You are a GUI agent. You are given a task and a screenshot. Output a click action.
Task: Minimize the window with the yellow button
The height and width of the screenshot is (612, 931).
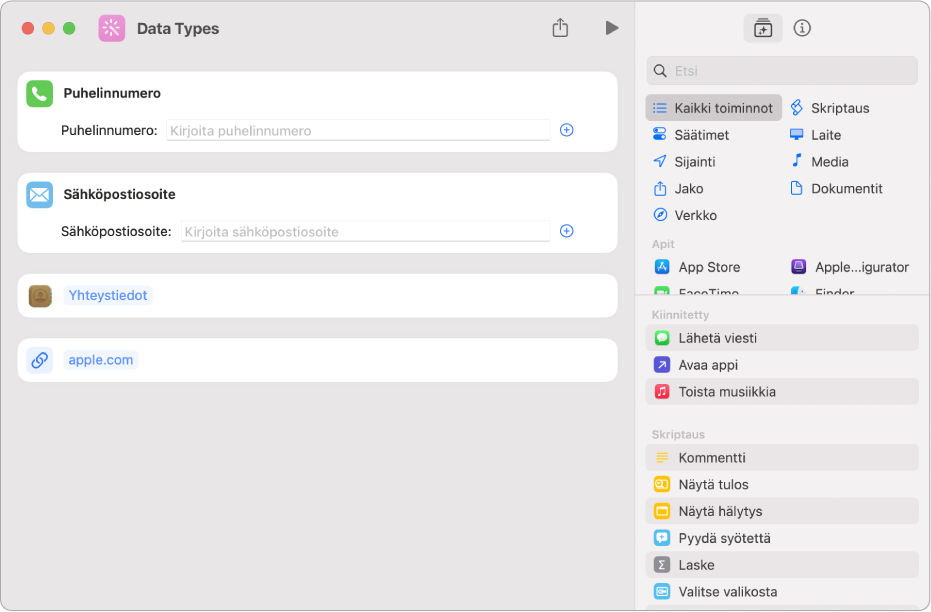(49, 28)
